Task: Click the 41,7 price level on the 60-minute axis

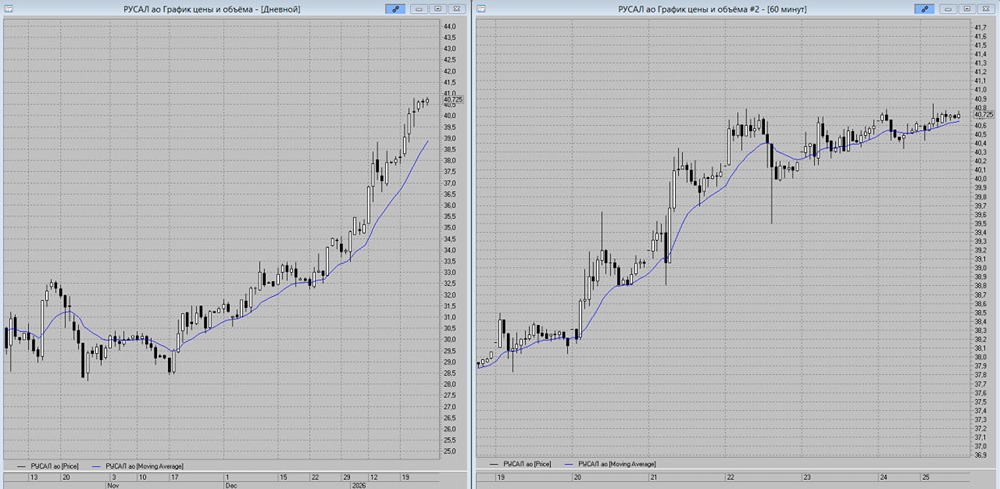Action: pos(980,27)
